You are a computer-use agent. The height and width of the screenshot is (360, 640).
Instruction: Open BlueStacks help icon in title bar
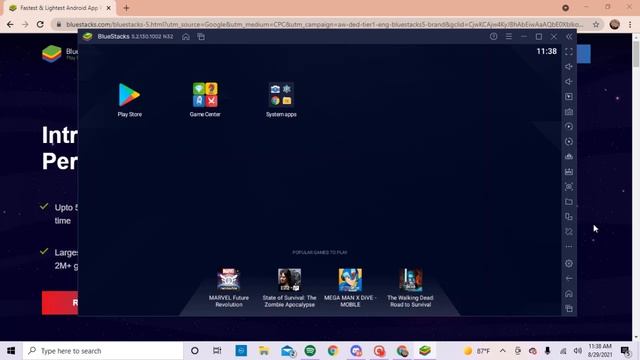pyautogui.click(x=493, y=36)
